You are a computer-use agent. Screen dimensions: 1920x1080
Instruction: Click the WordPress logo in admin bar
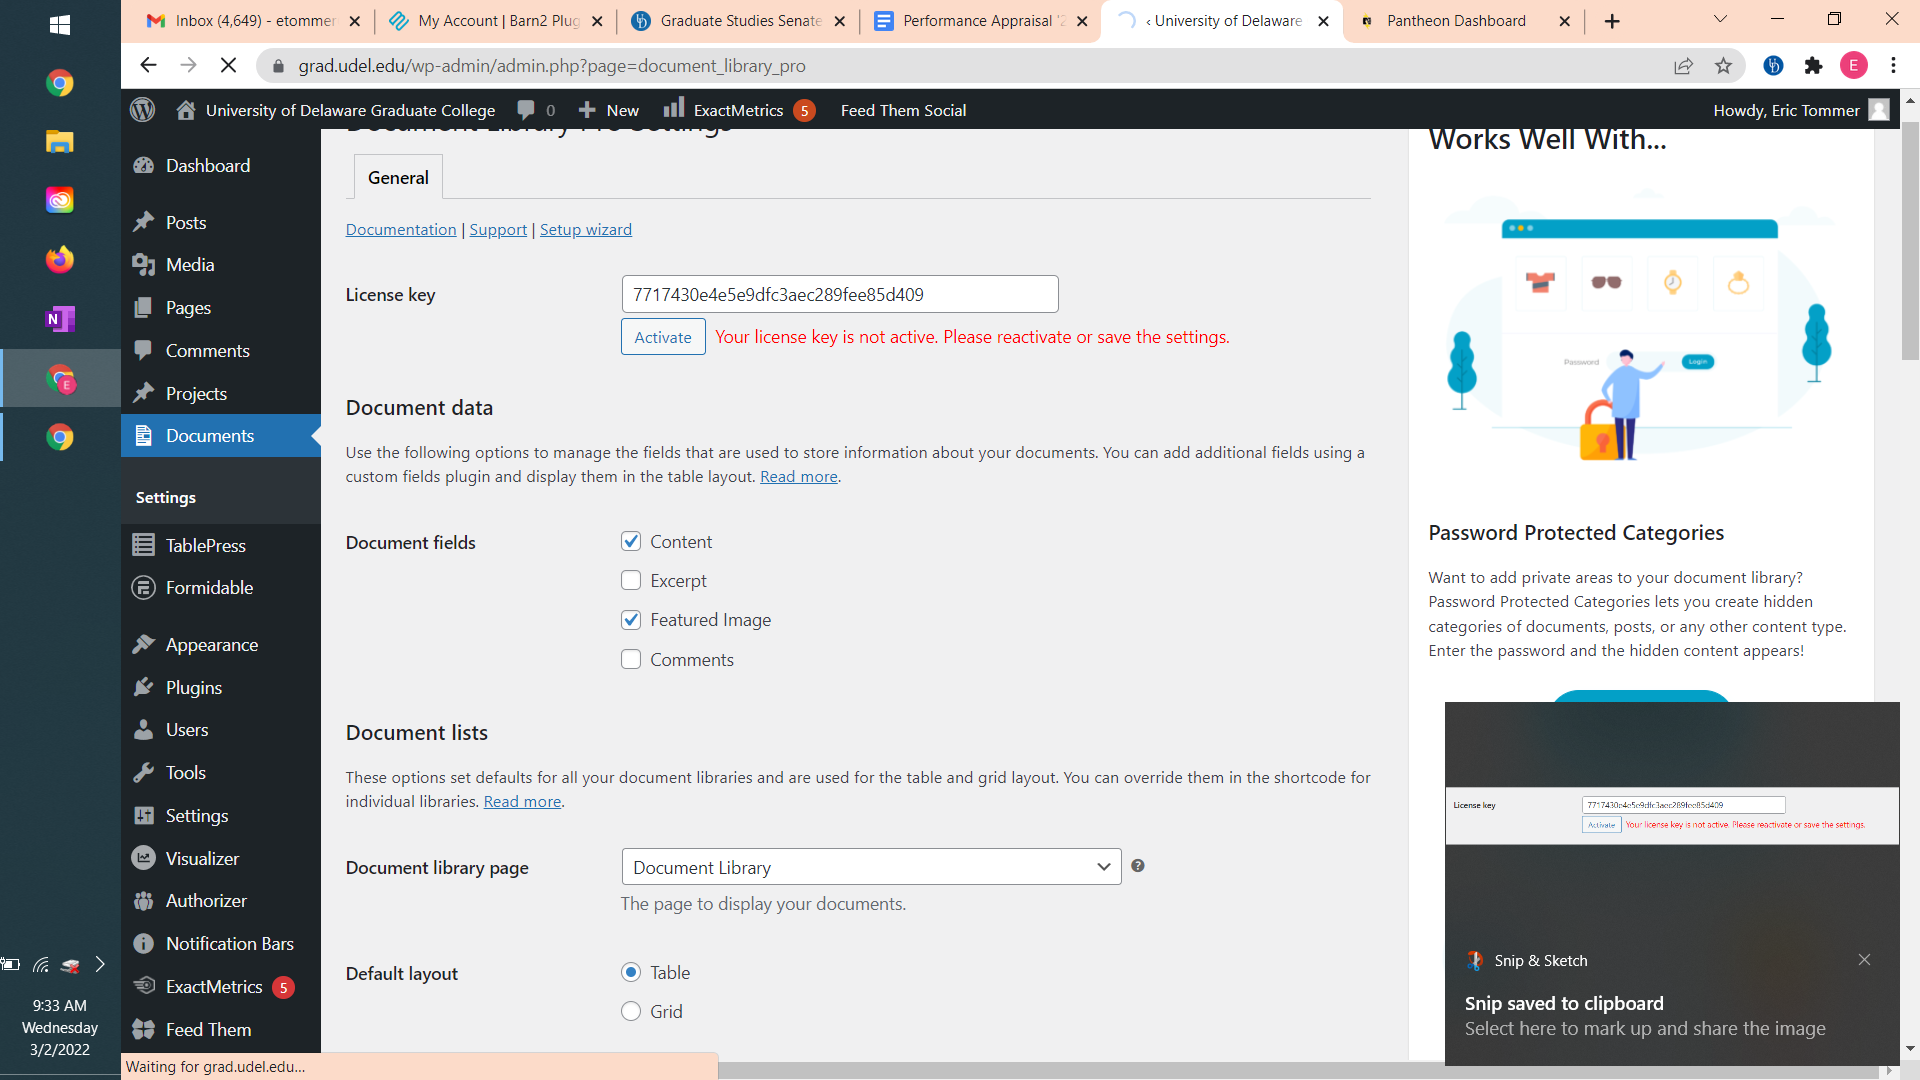click(x=143, y=110)
